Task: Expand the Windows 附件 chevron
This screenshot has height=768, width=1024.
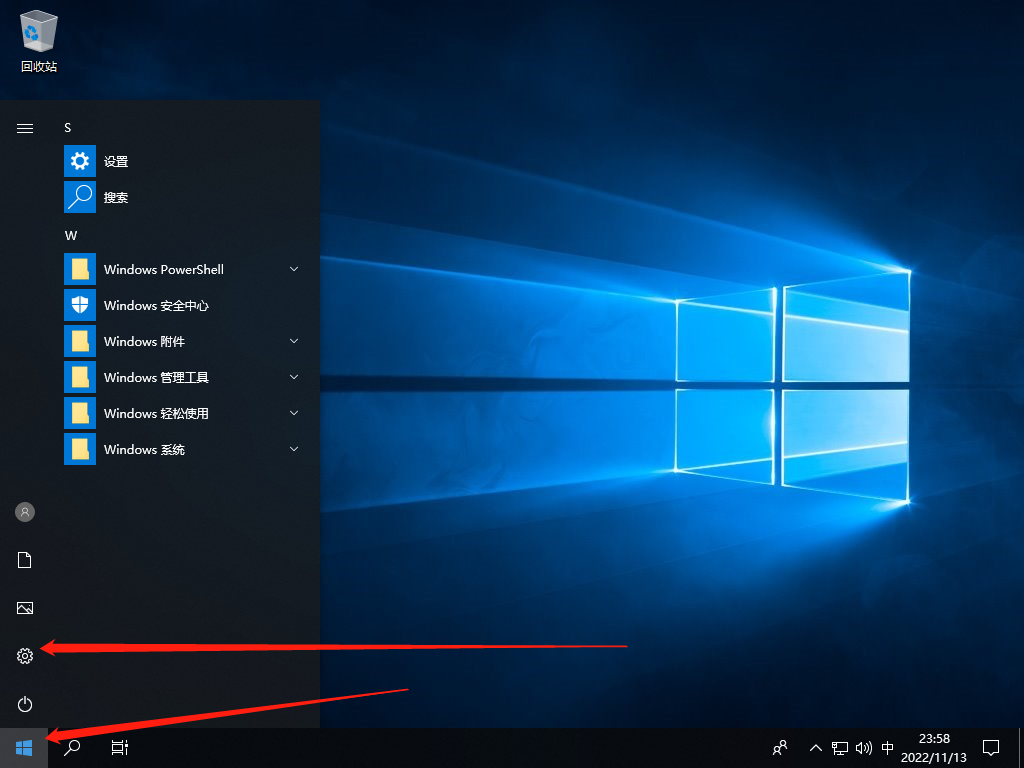Action: [294, 341]
